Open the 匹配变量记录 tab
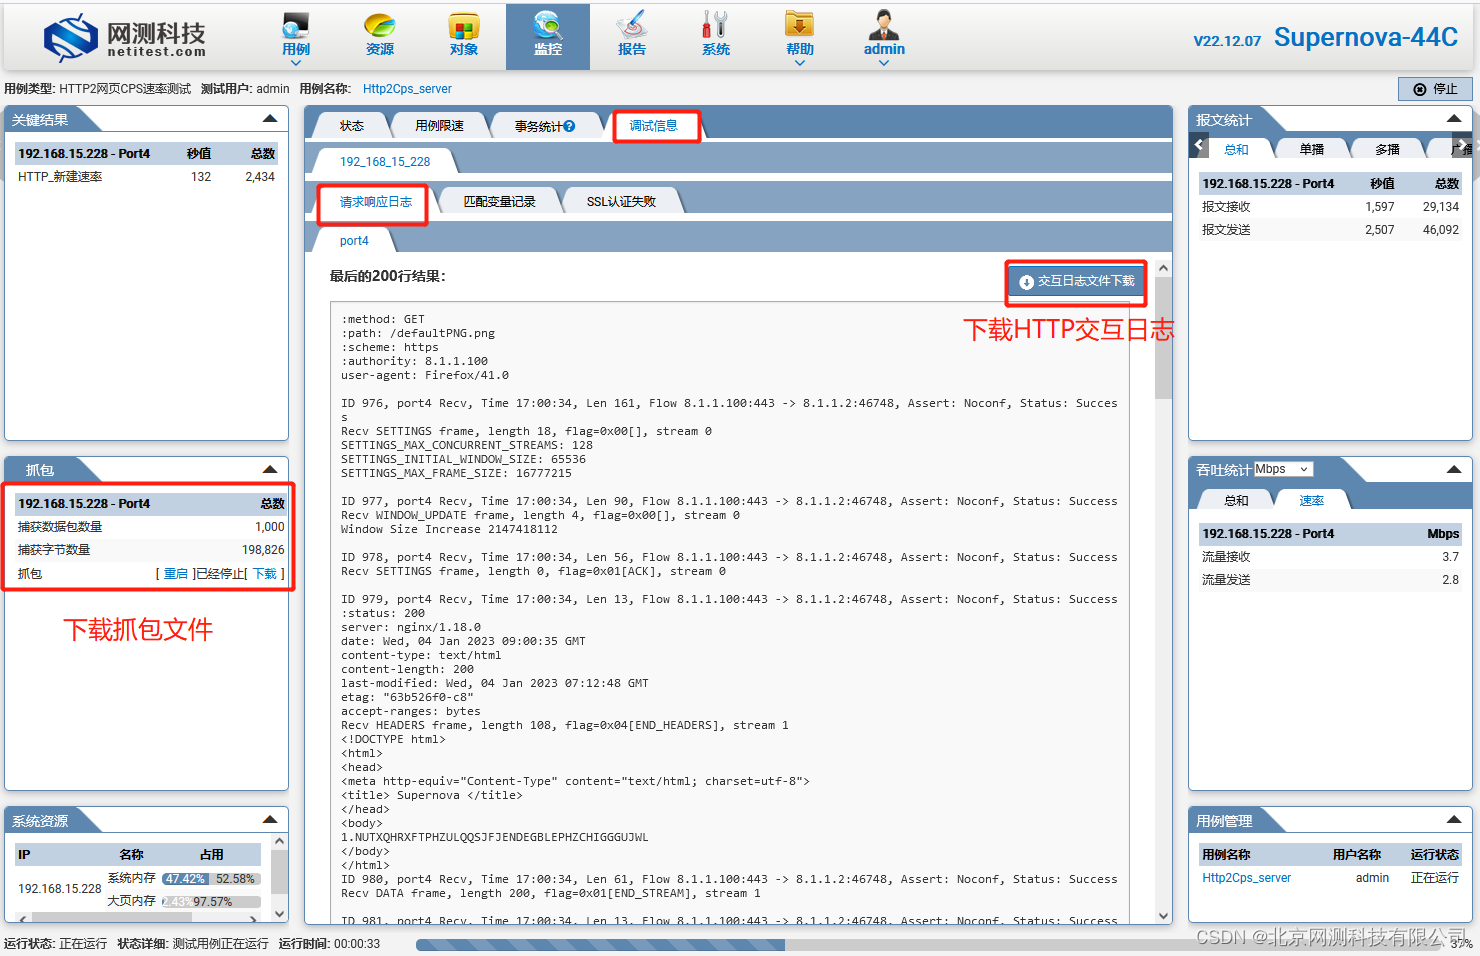This screenshot has width=1480, height=956. (x=499, y=202)
